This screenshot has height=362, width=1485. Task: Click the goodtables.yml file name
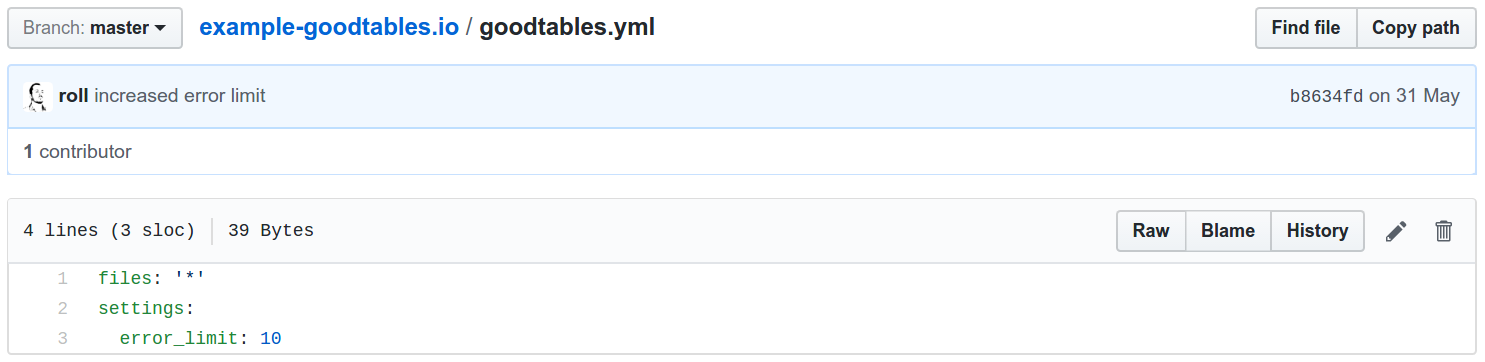(x=567, y=27)
